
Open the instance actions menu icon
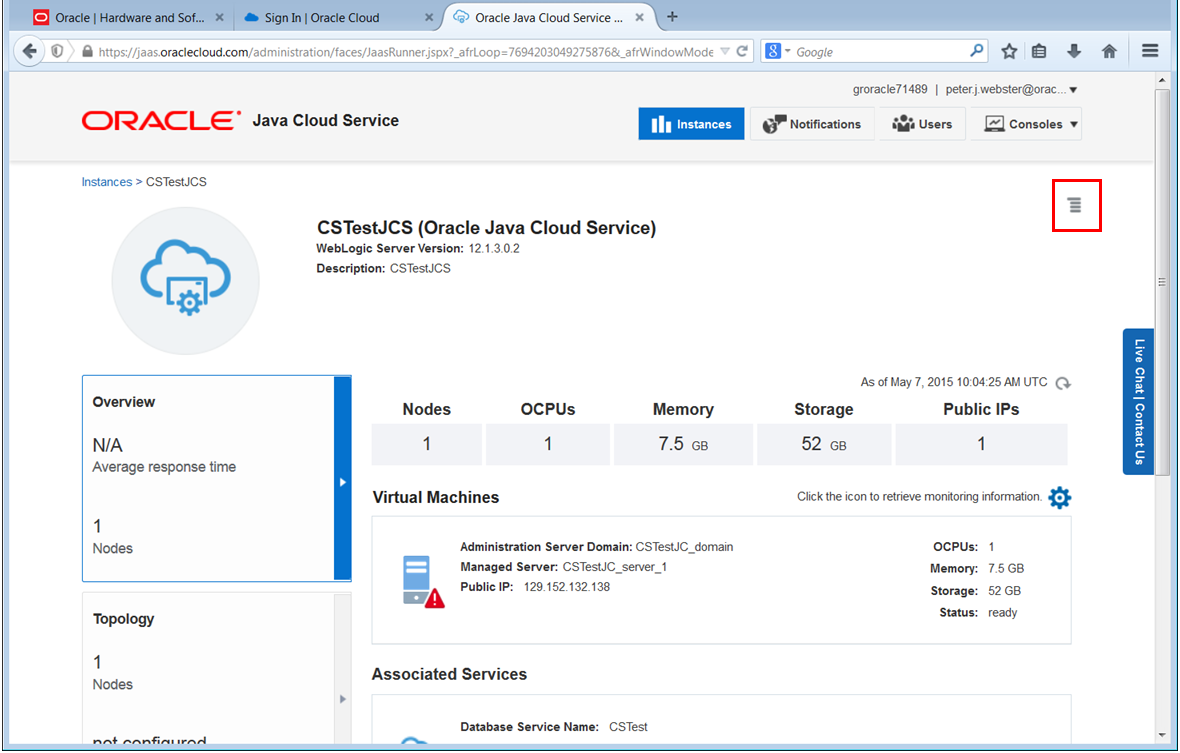[1075, 205]
